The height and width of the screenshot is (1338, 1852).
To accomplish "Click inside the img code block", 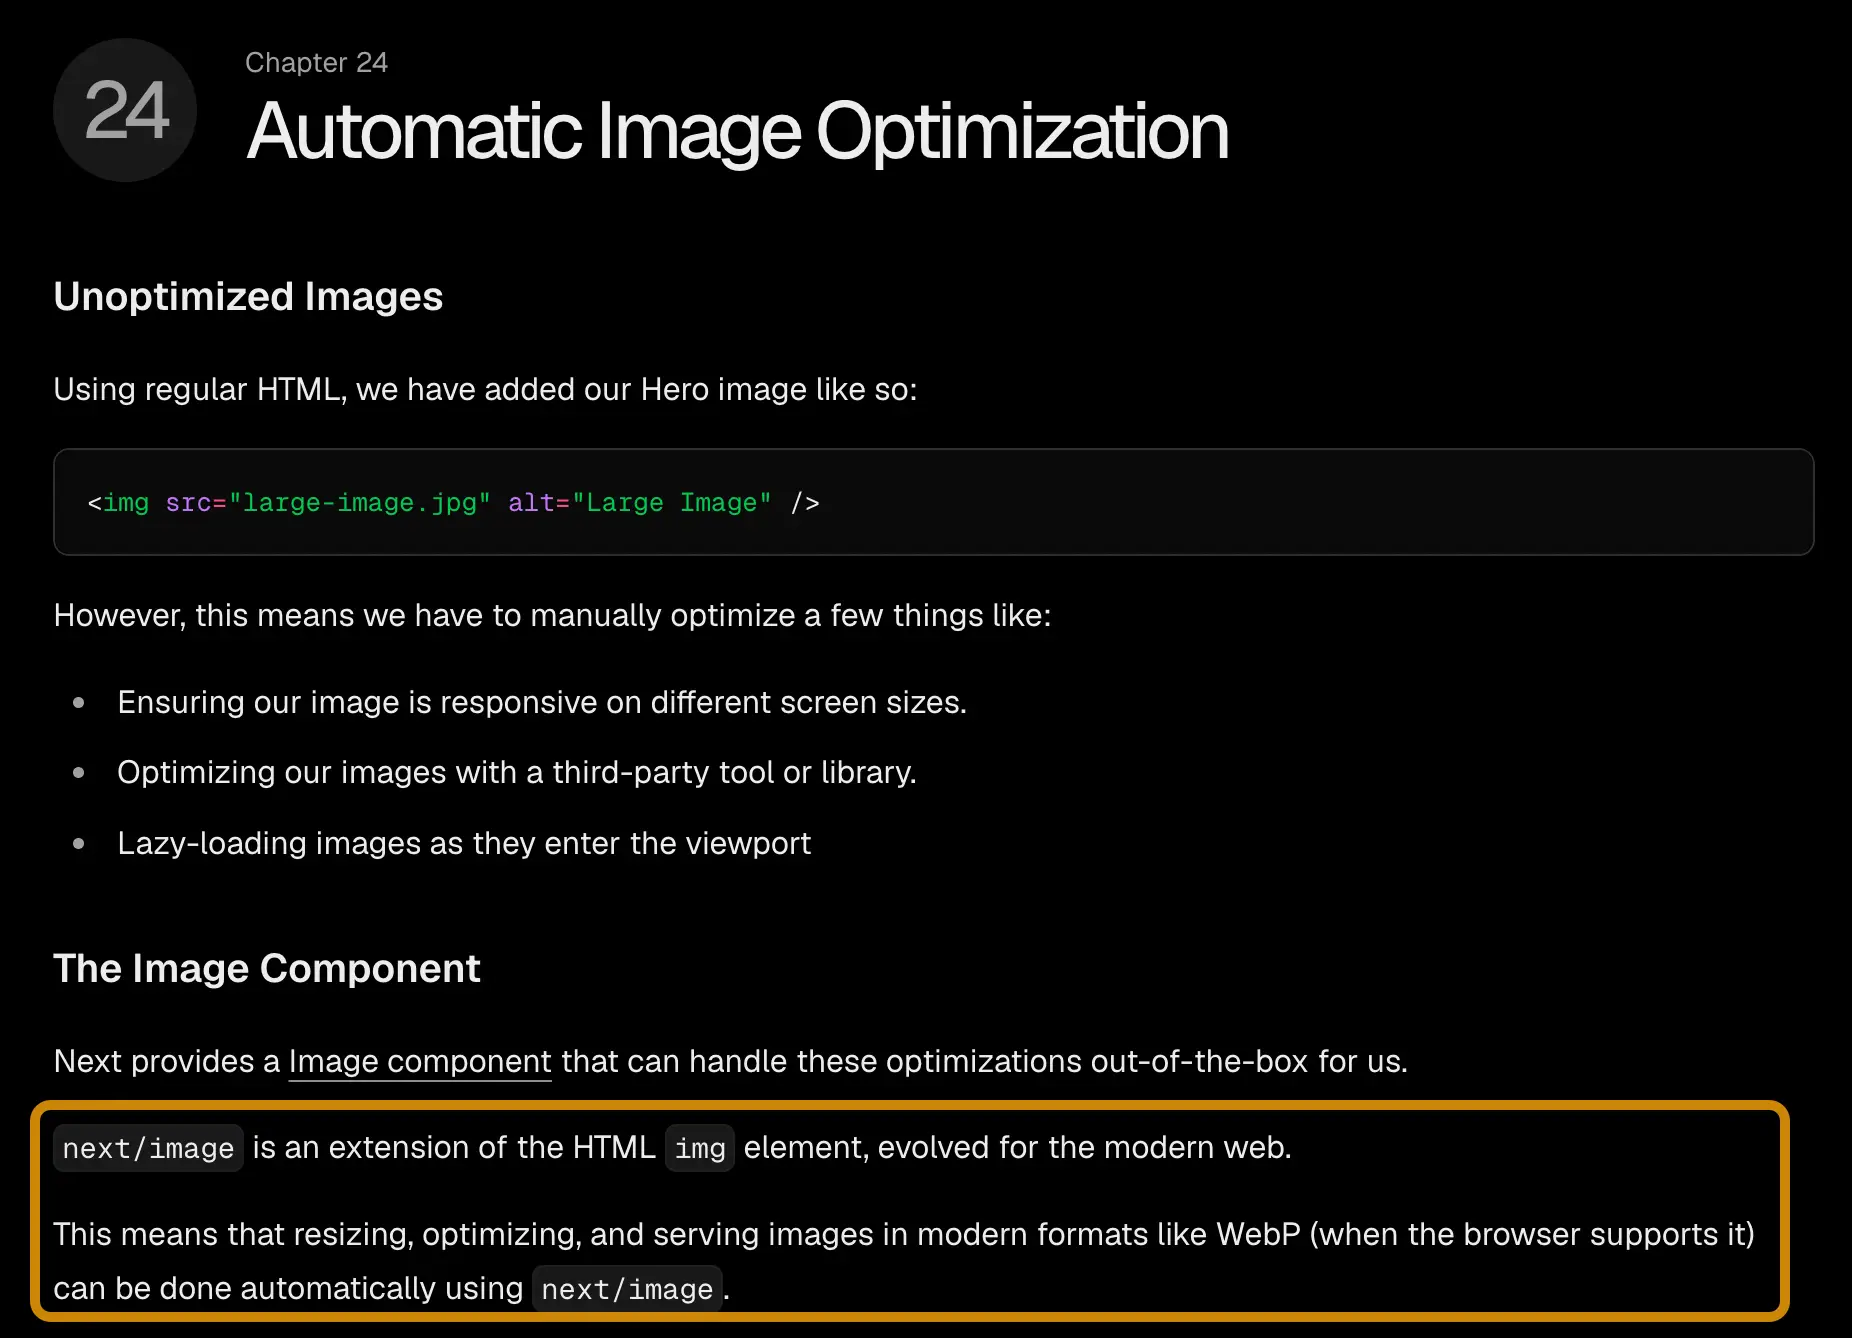I will pyautogui.click(x=933, y=502).
